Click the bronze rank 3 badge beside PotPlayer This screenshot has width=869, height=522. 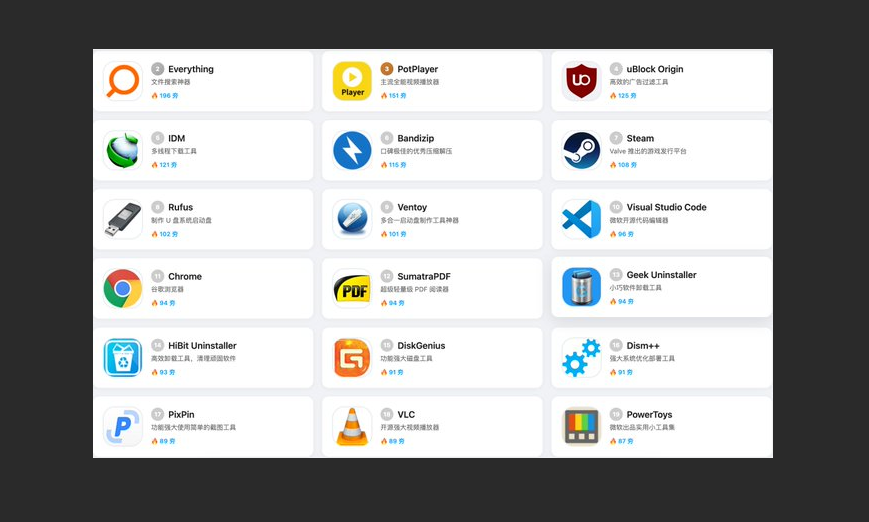(387, 69)
